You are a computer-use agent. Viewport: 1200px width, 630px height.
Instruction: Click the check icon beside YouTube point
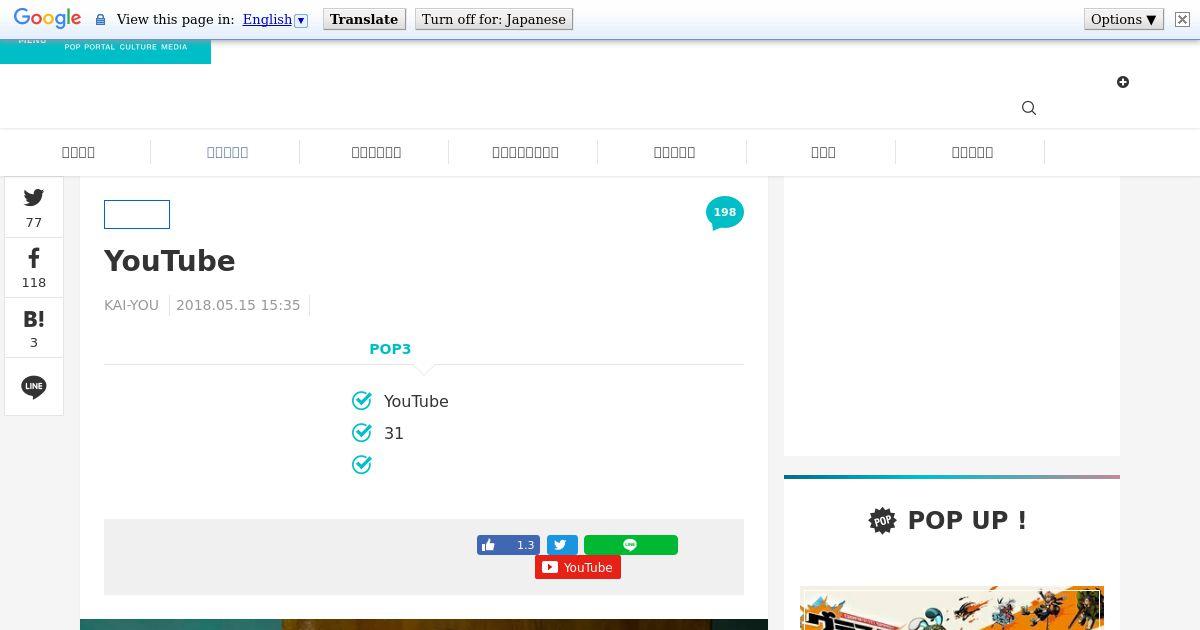(x=362, y=401)
